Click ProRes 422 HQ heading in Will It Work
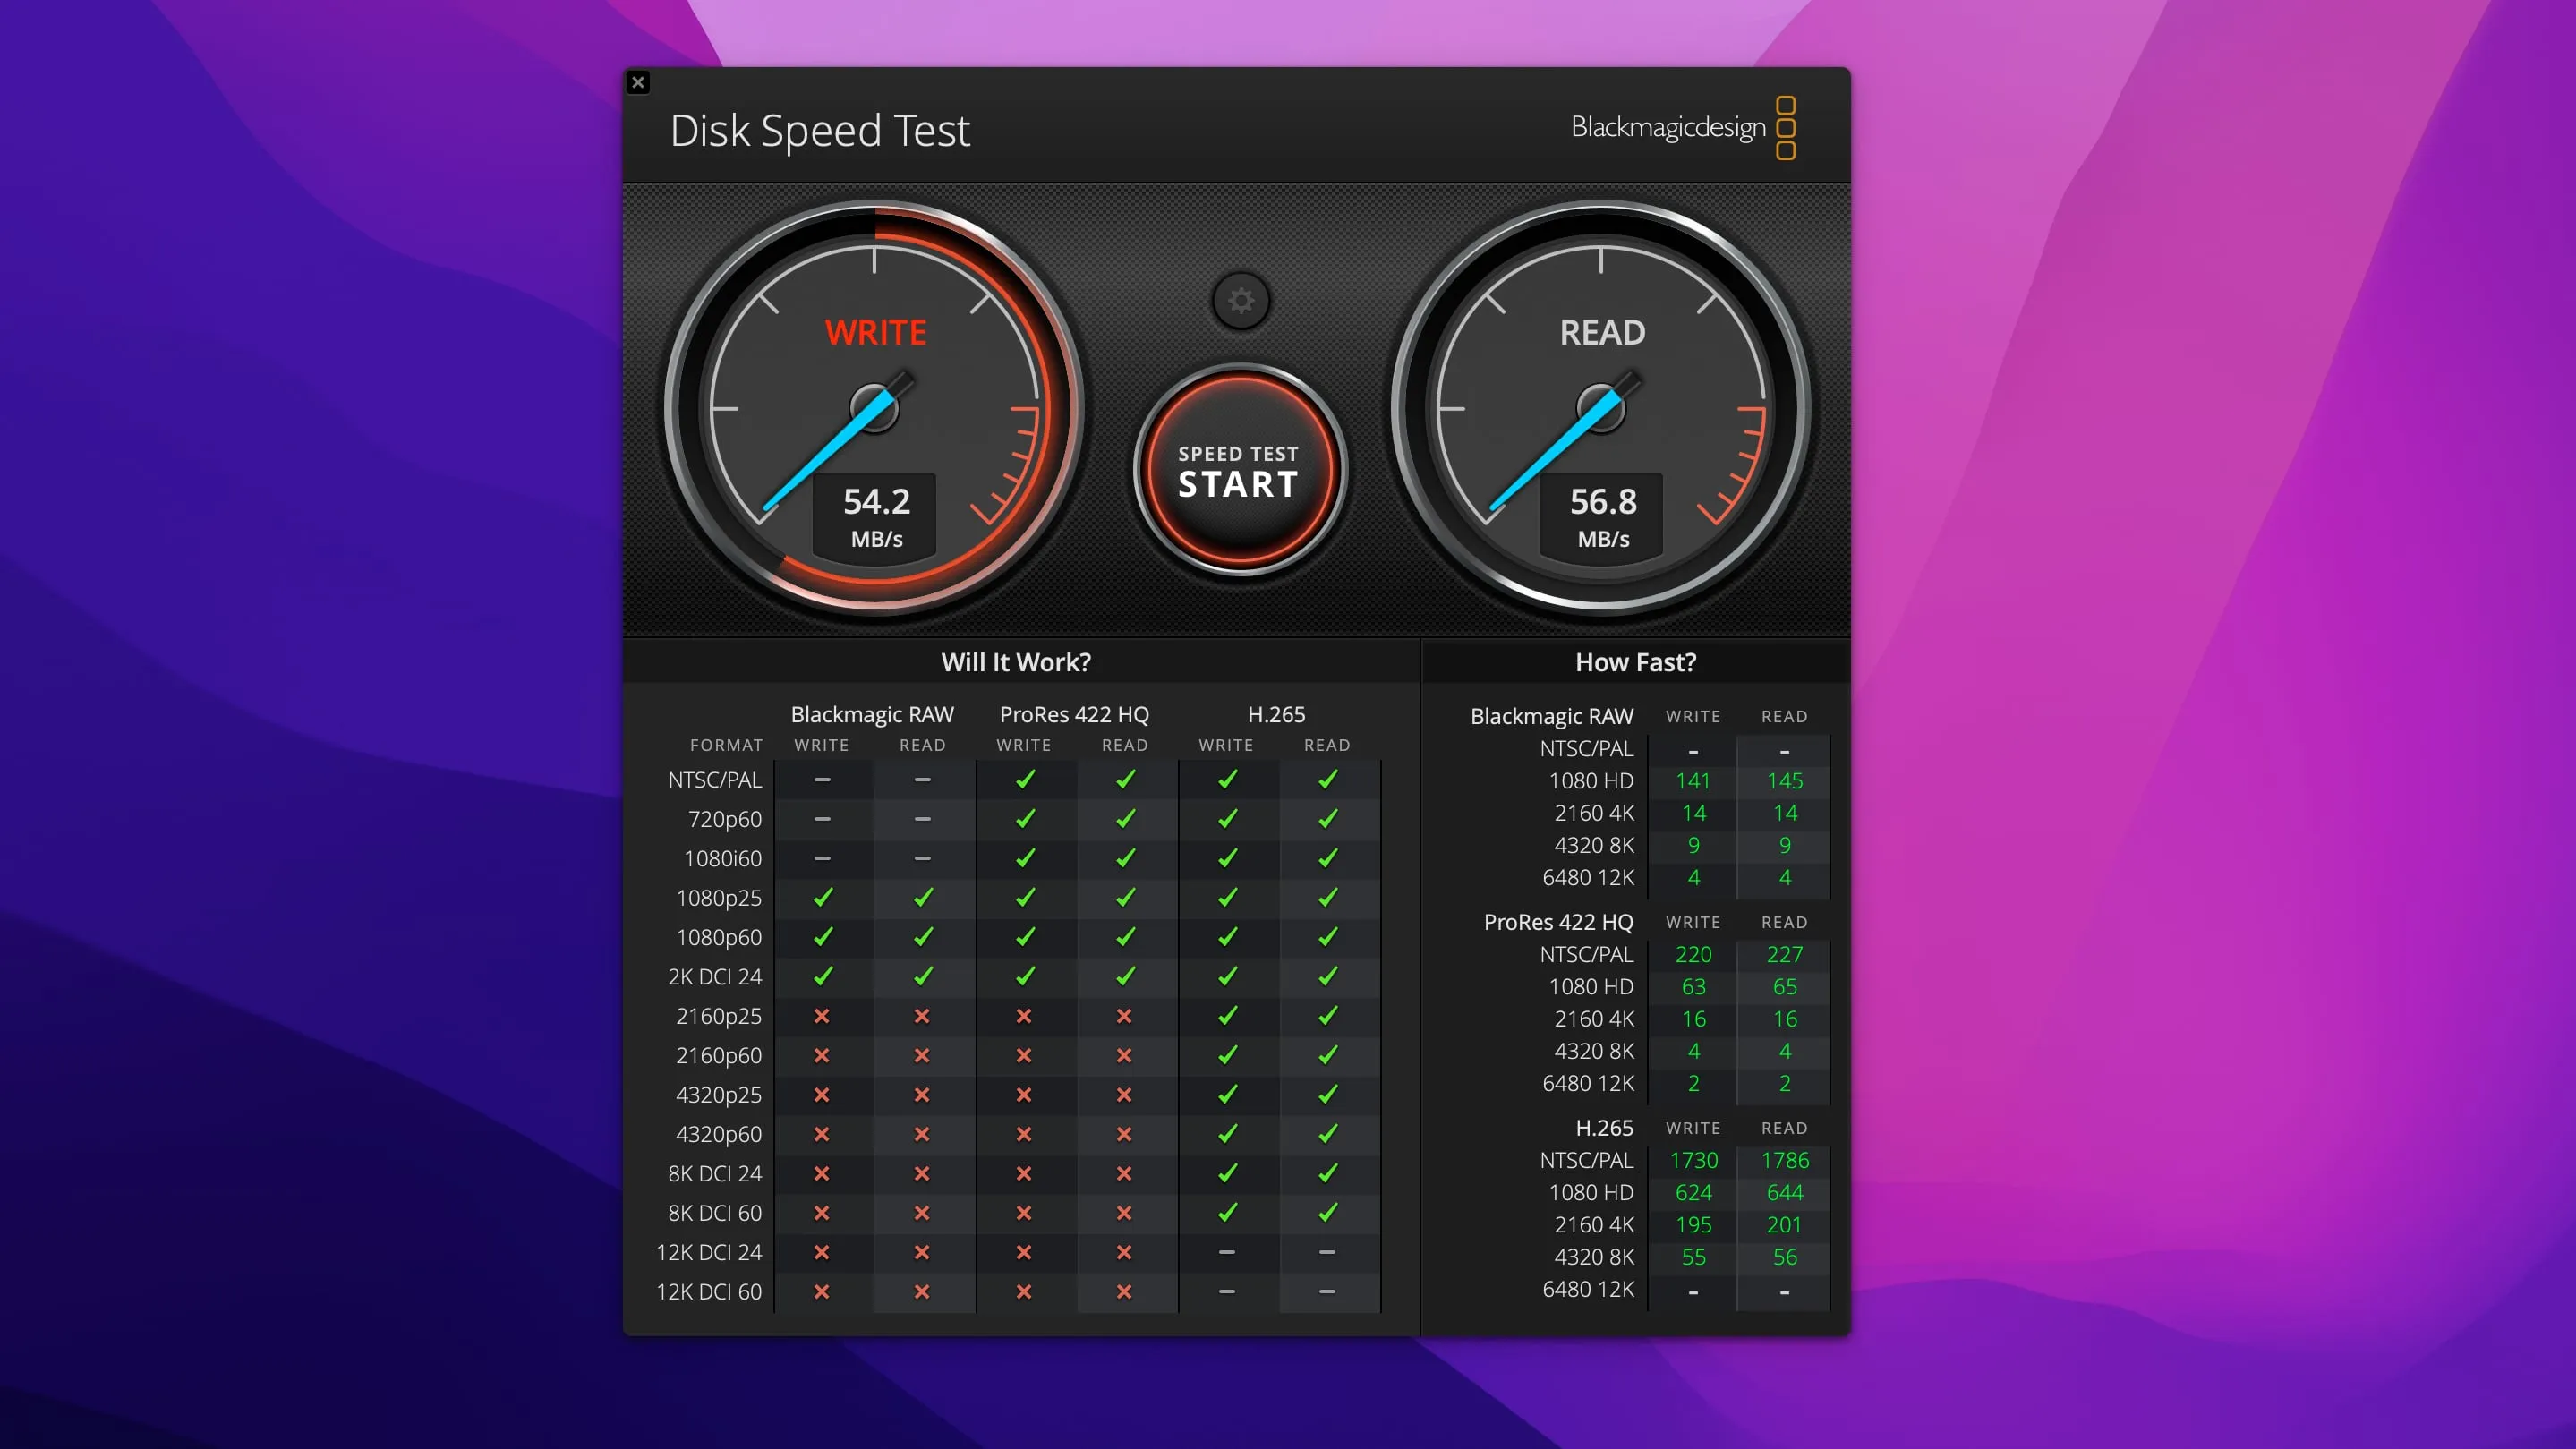This screenshot has height=1449, width=2576. (x=1074, y=715)
